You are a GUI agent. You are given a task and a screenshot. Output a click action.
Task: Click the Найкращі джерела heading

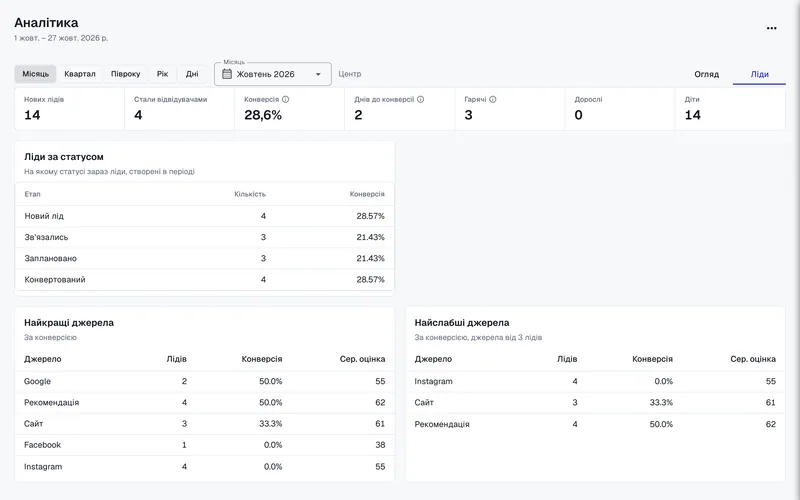[x=69, y=322]
